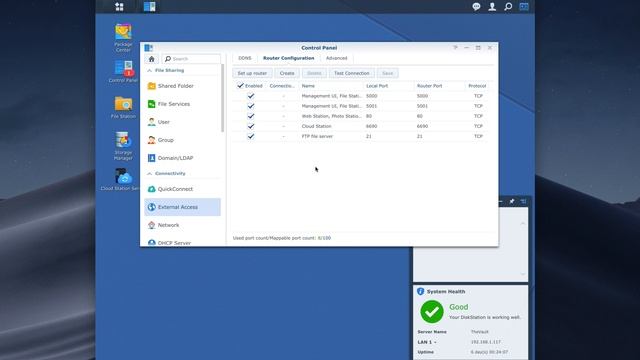Open User settings in sidebar
Image resolution: width=640 pixels, height=360 pixels.
(182, 122)
